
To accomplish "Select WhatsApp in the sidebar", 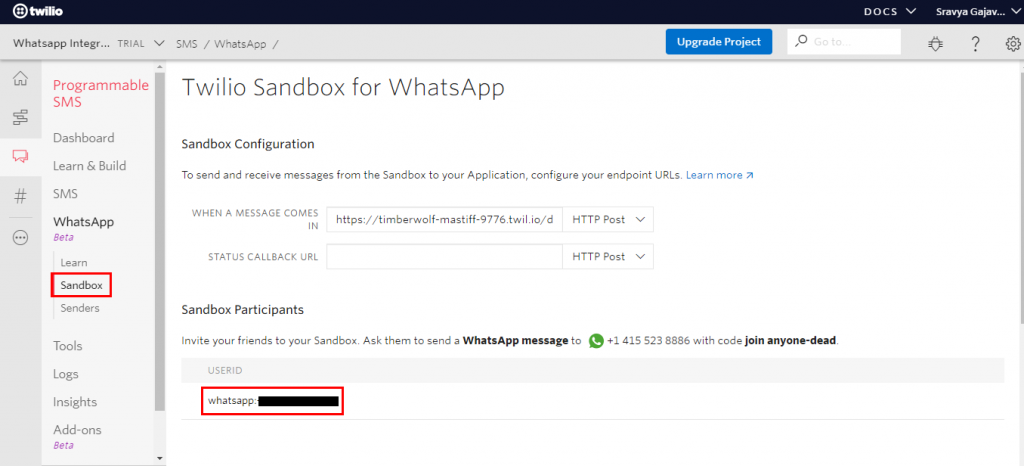I will pos(84,222).
